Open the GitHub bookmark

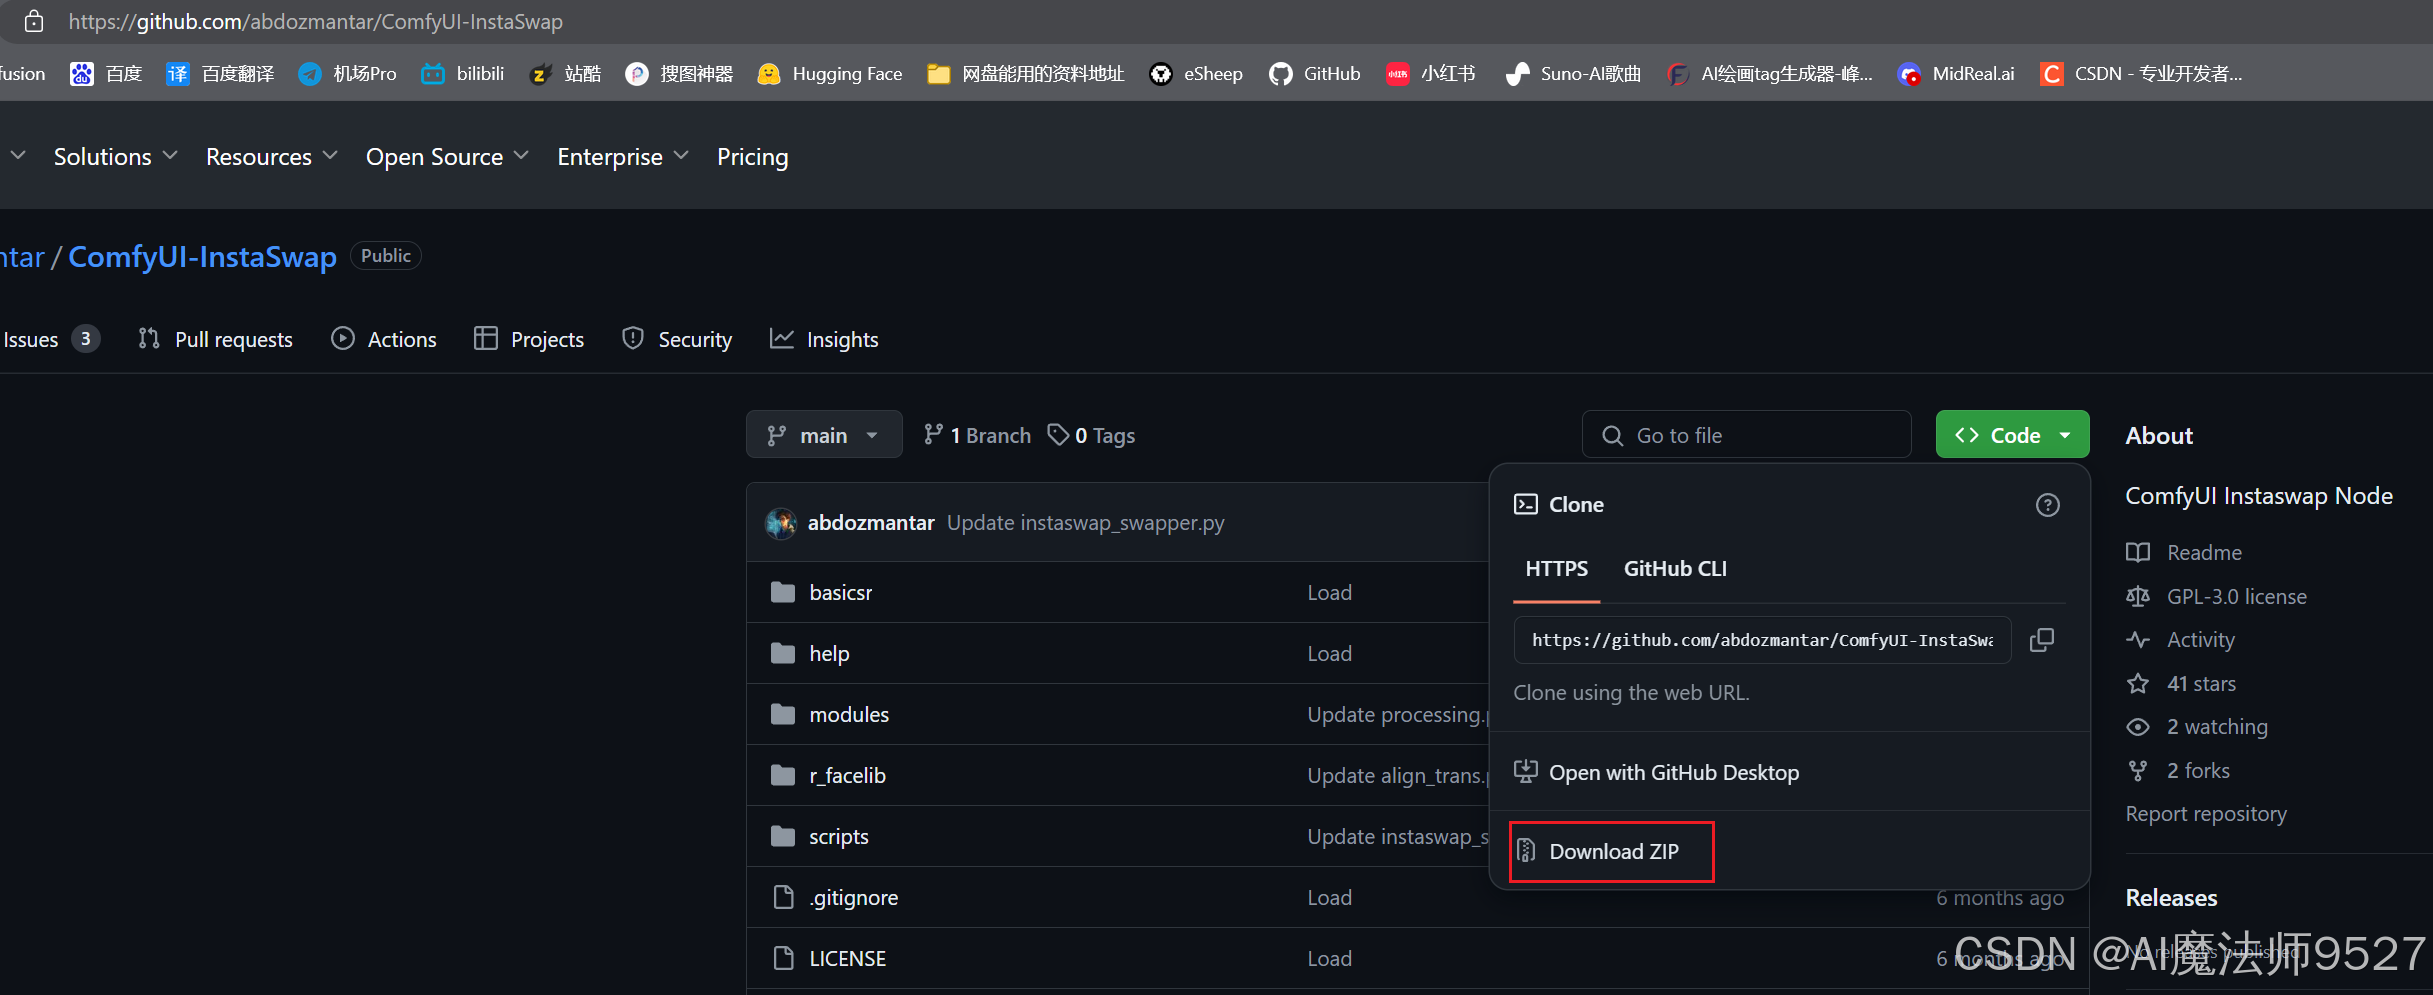tap(1314, 73)
